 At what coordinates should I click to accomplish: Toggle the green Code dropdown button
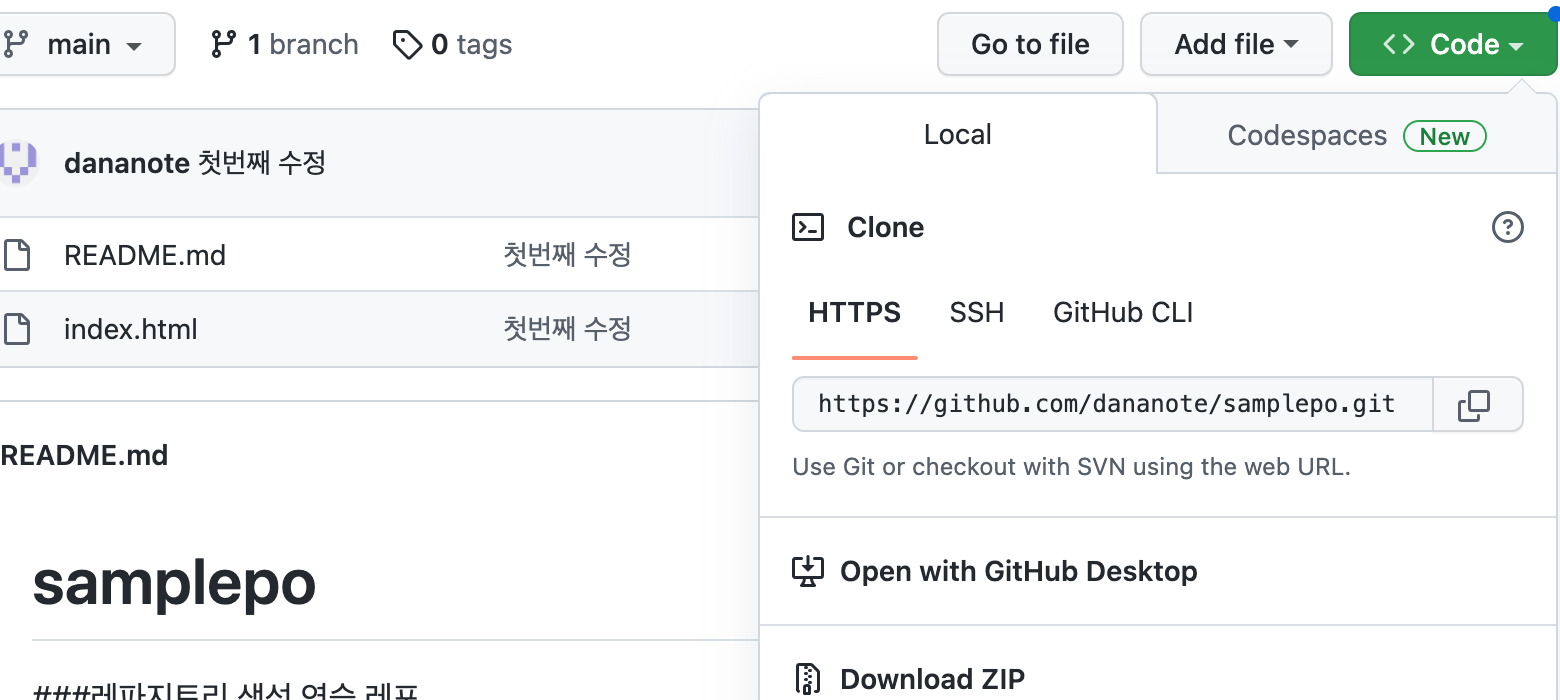point(1453,44)
